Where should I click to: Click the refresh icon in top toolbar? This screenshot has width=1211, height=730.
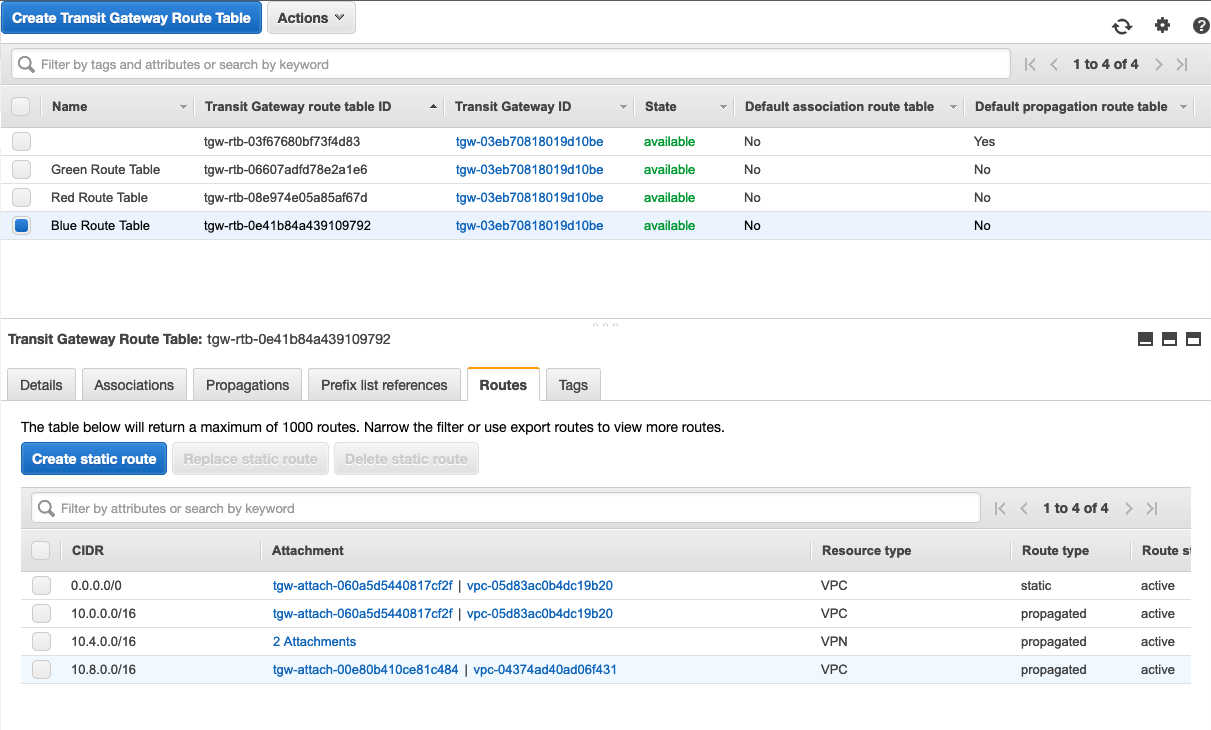1122,26
